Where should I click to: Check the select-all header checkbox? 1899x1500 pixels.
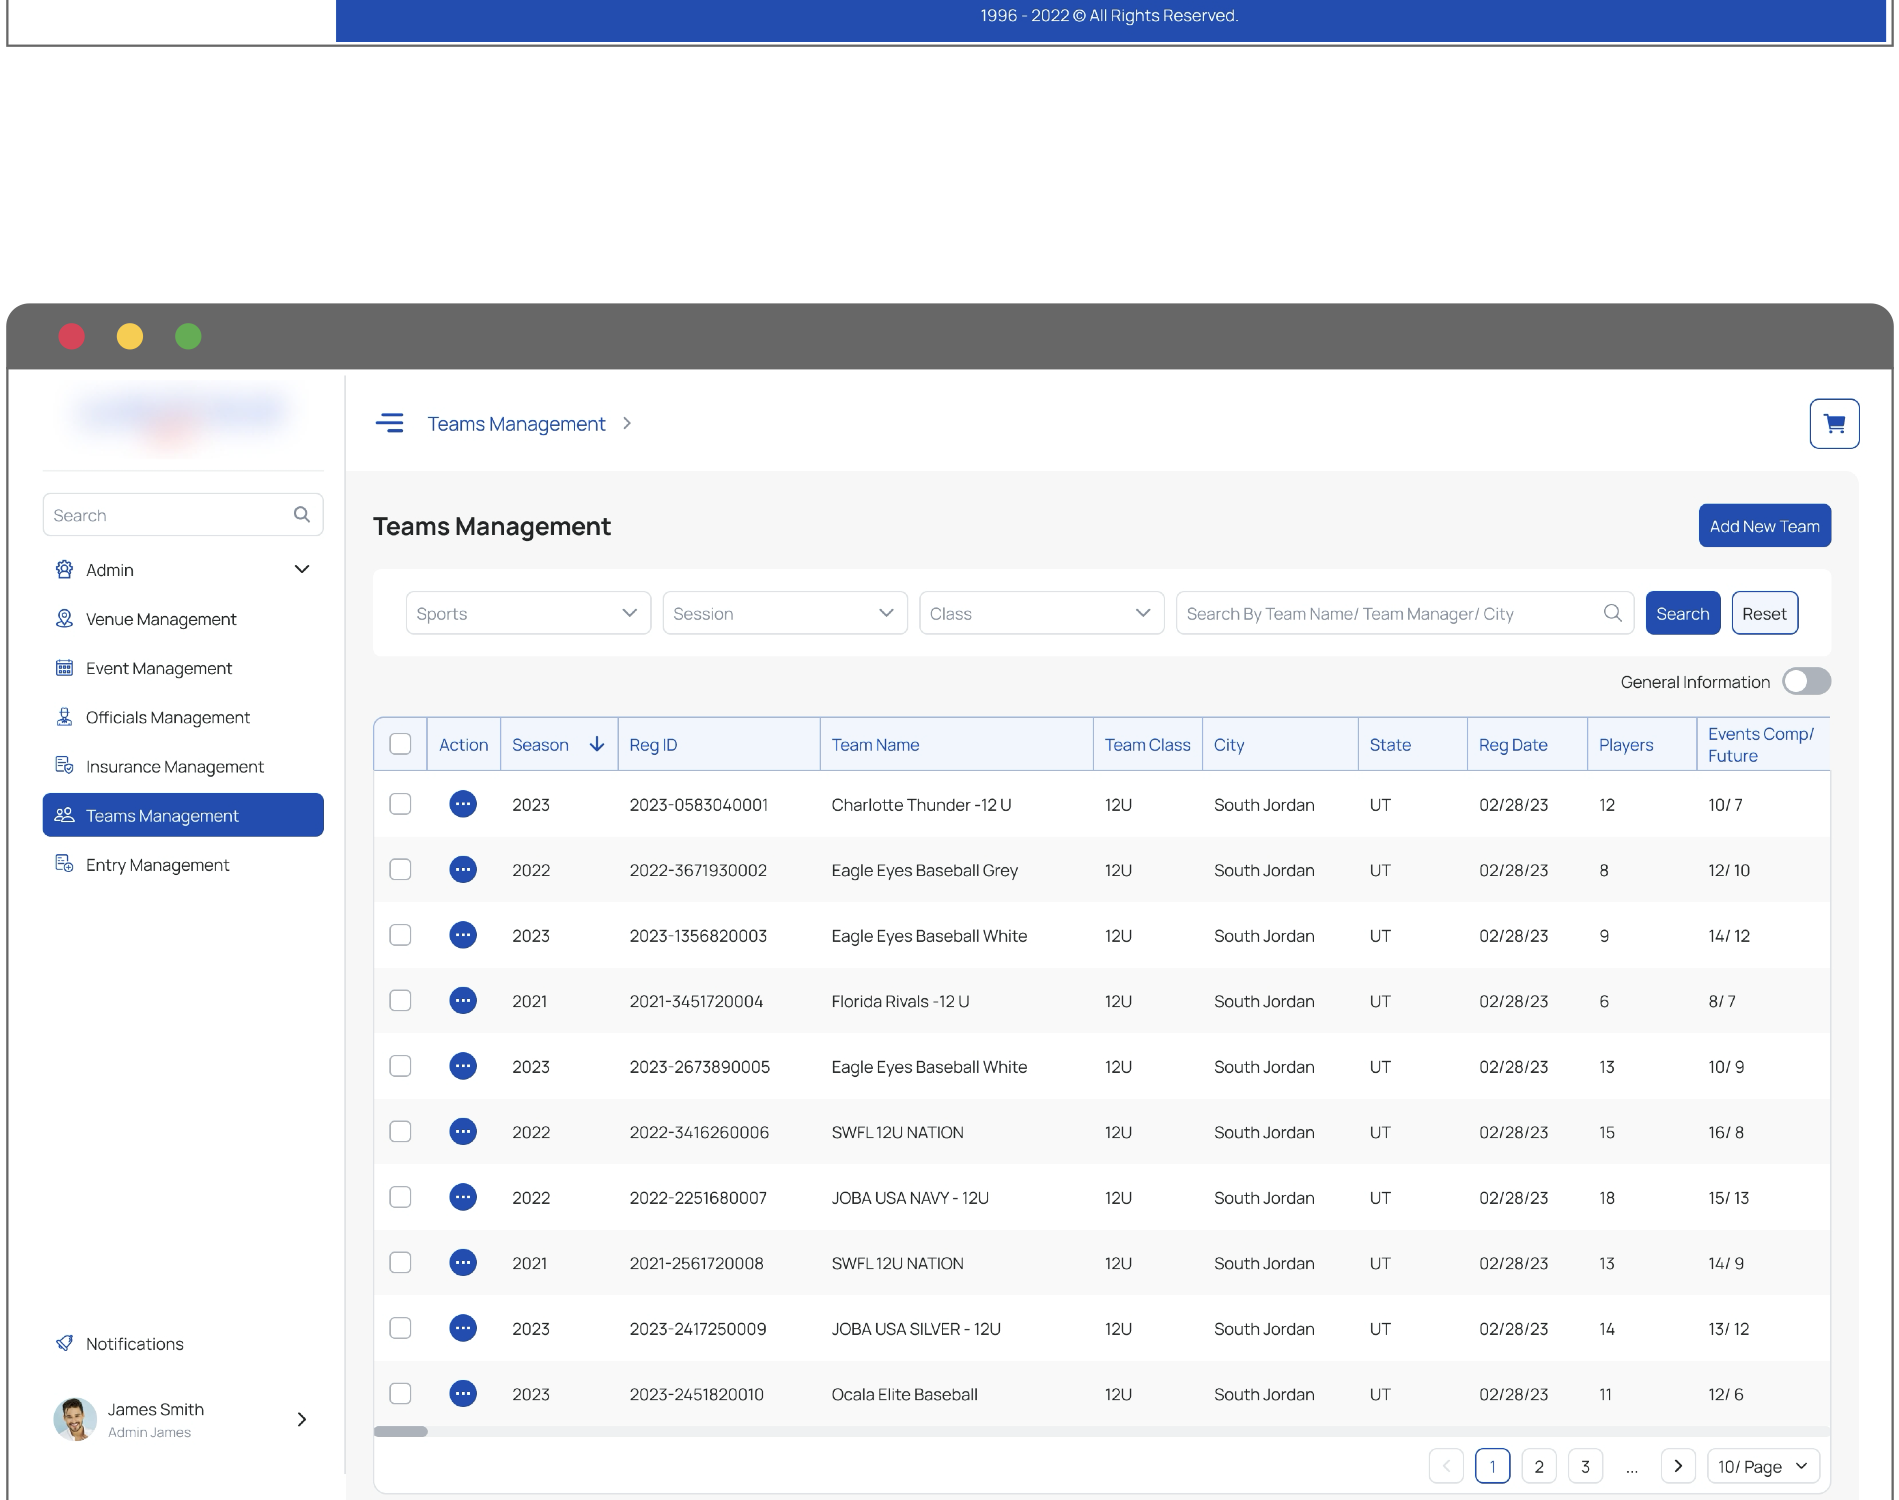pos(400,744)
